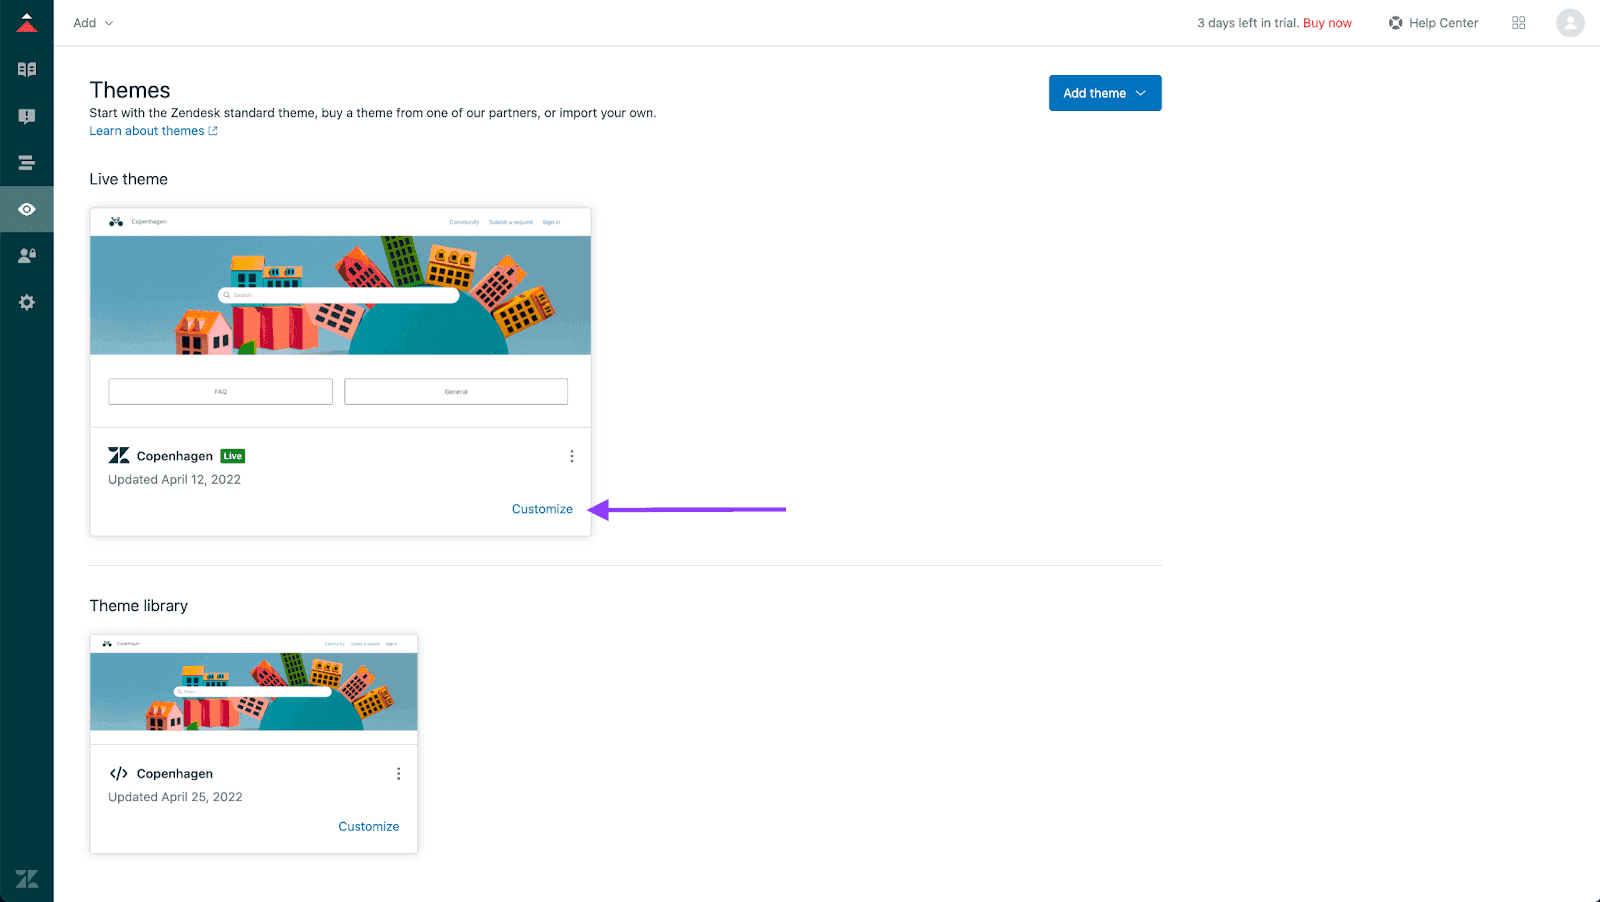Click the live Copenhagen theme name

175,456
